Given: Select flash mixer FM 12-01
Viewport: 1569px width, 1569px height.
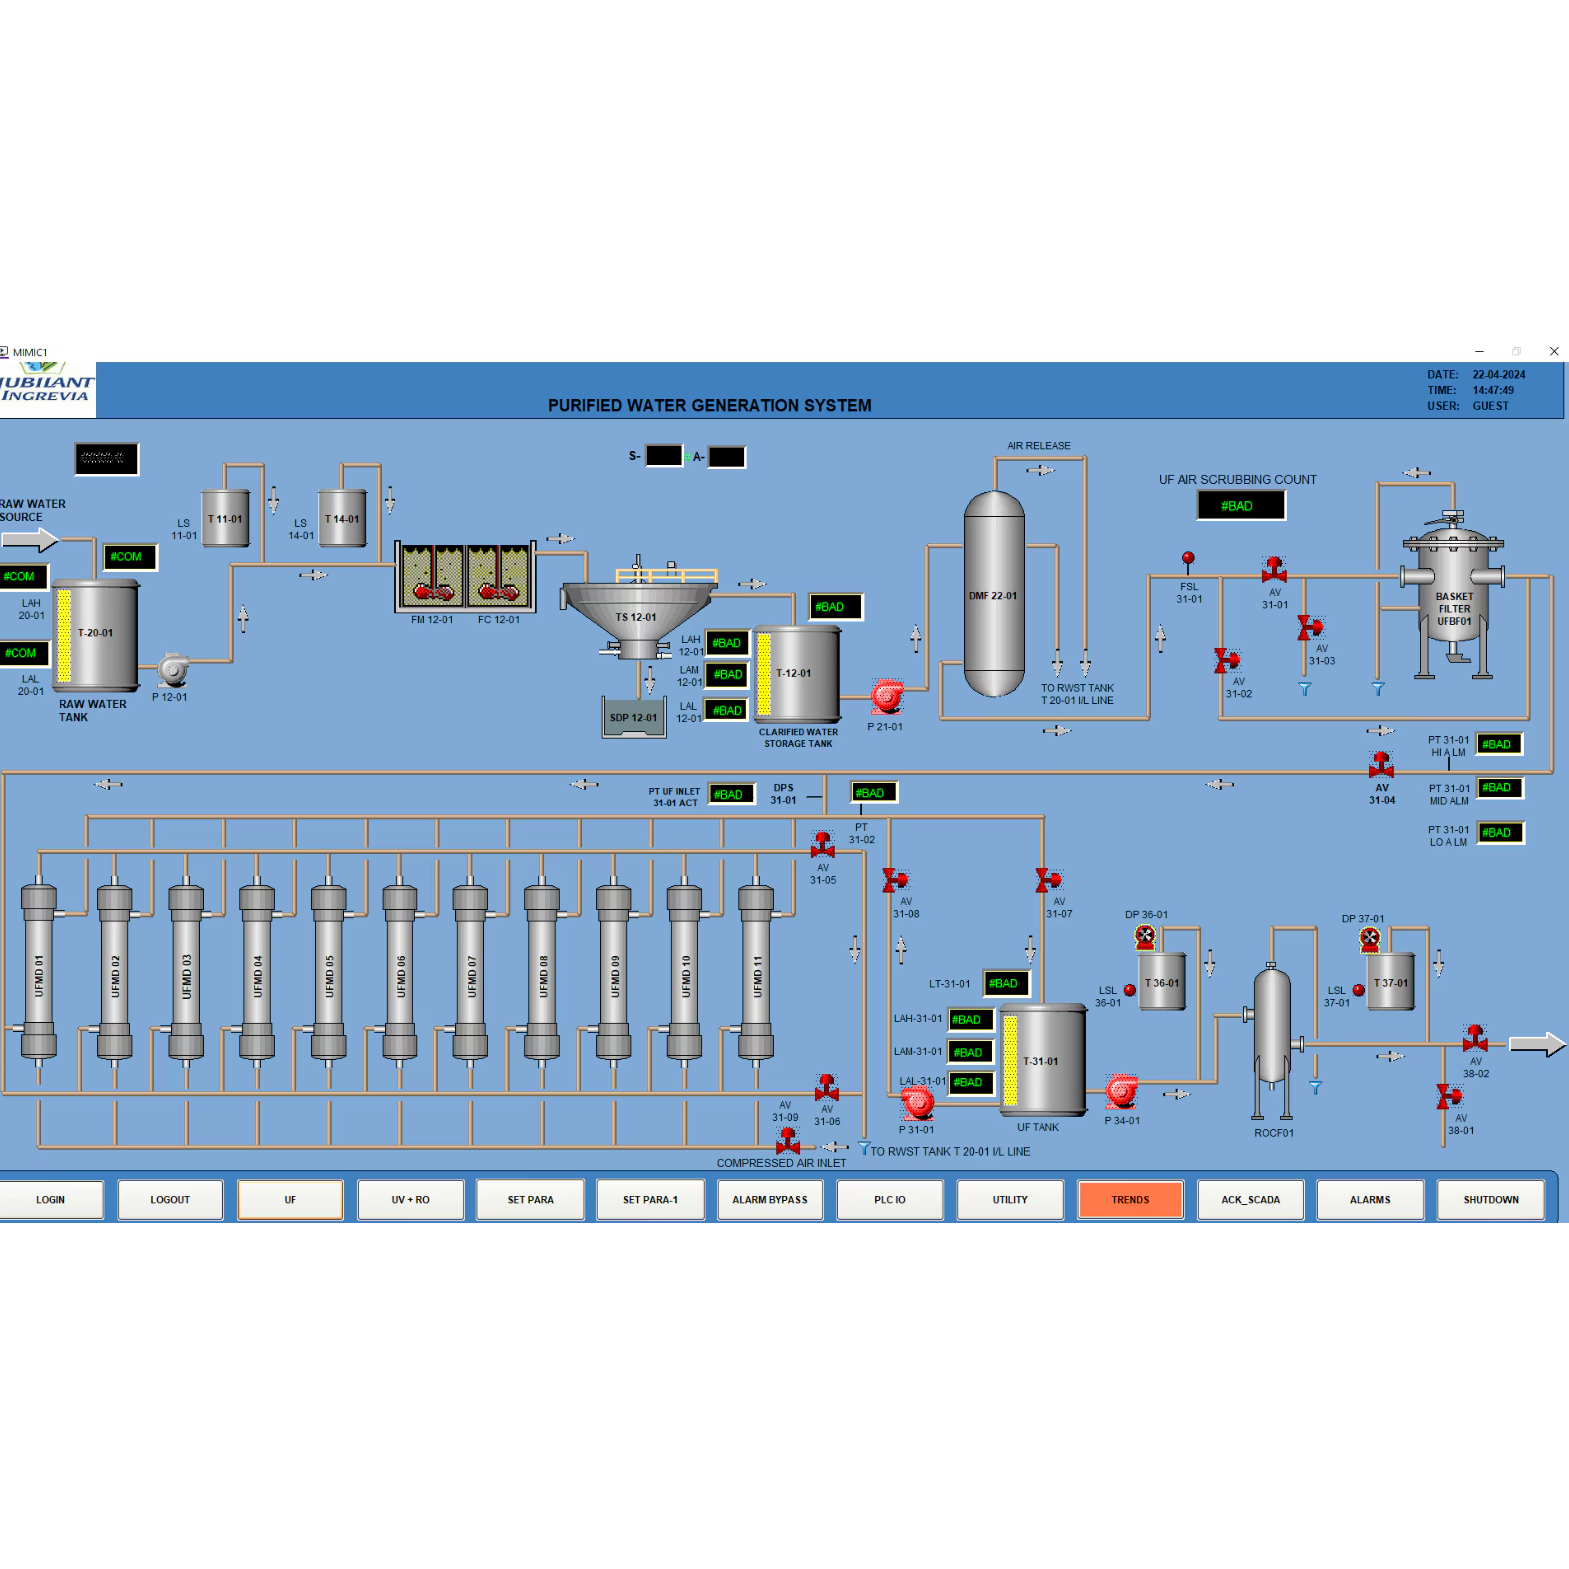Looking at the screenshot, I should [432, 577].
